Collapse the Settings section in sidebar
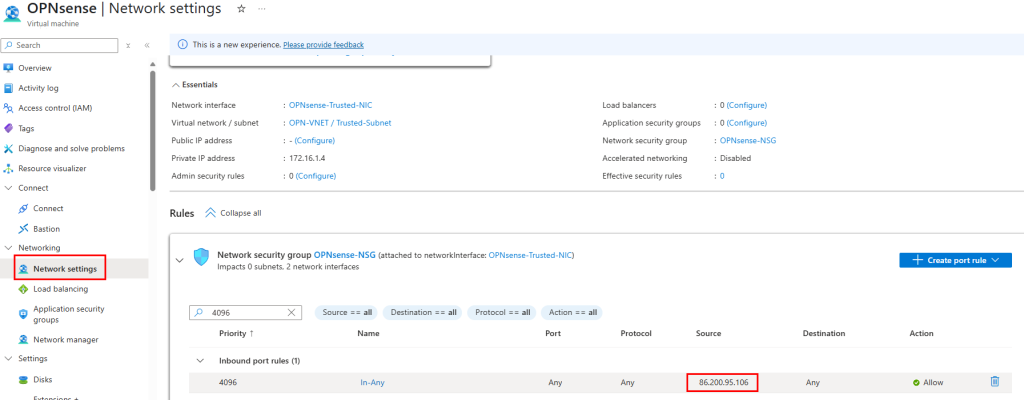Screen dimensions: 1024x400 pos(8,359)
